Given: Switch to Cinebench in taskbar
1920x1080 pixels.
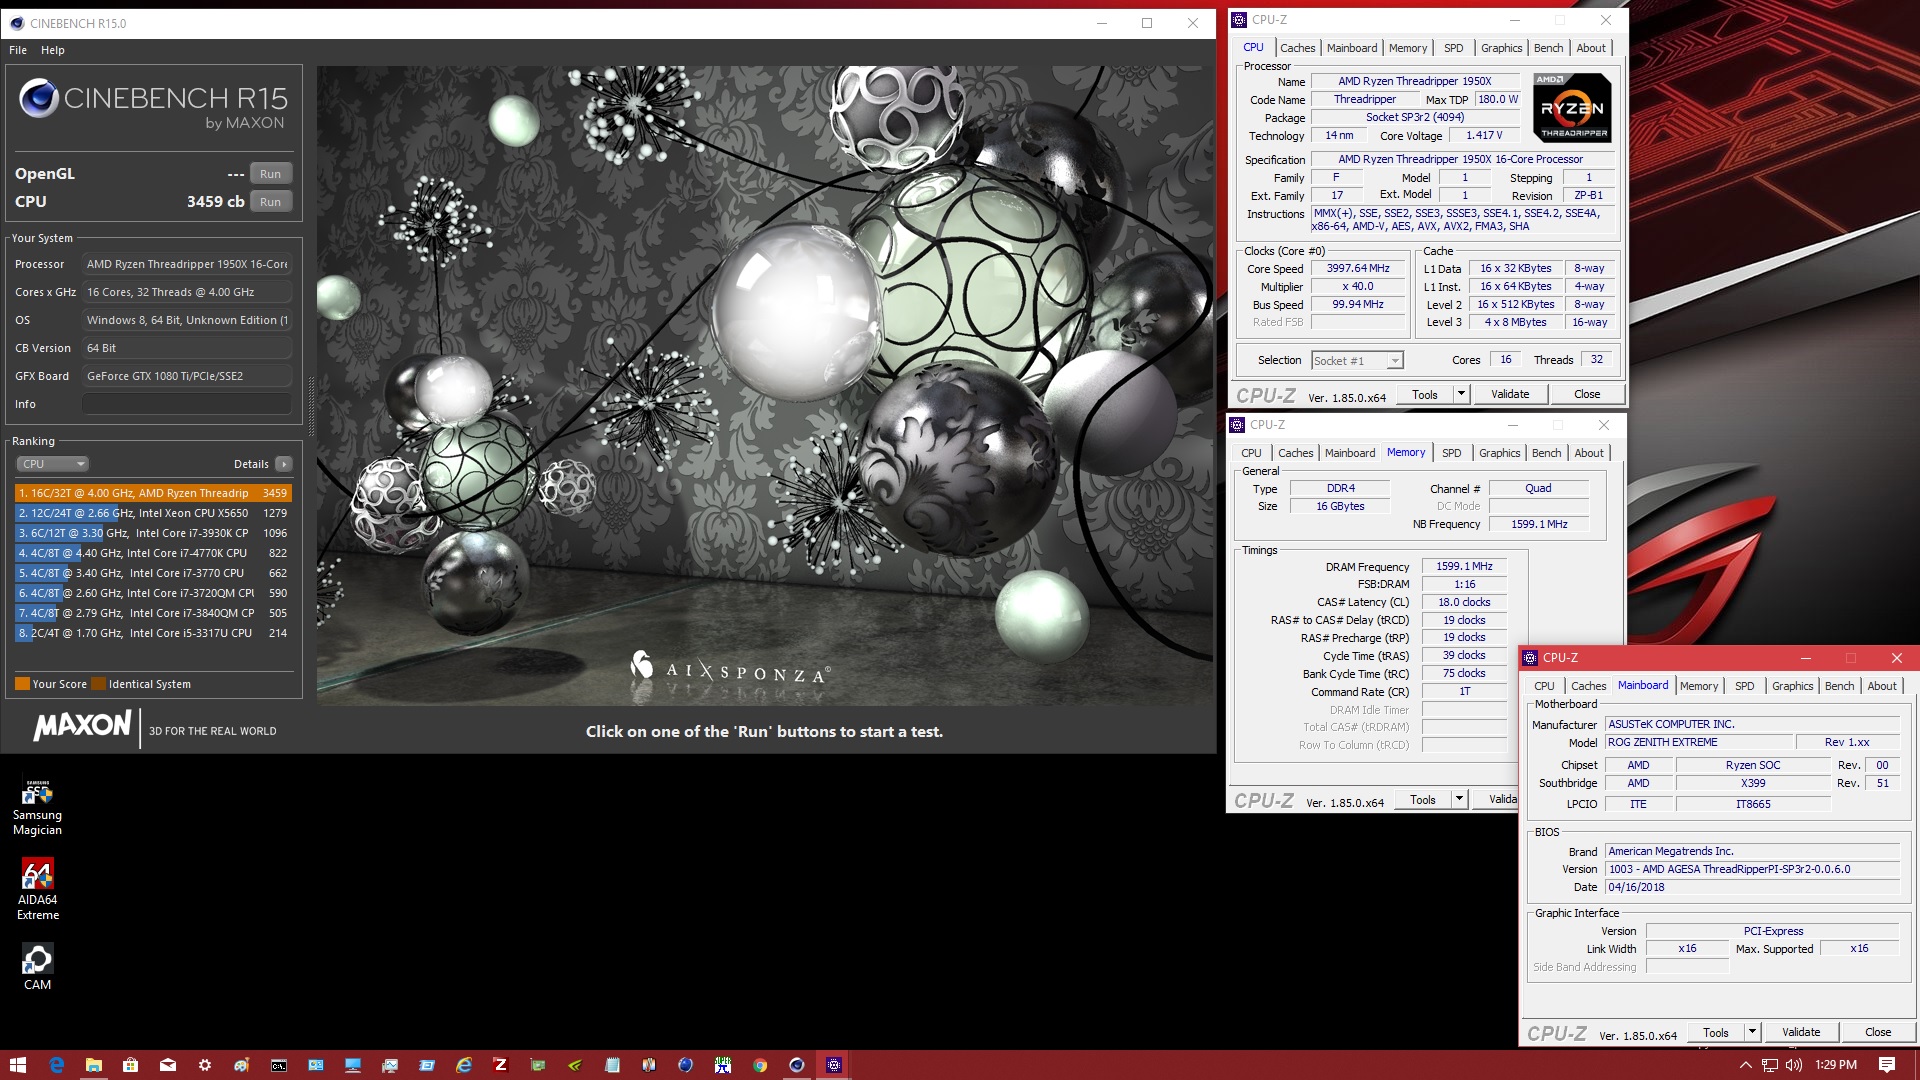Looking at the screenshot, I should coord(797,1065).
